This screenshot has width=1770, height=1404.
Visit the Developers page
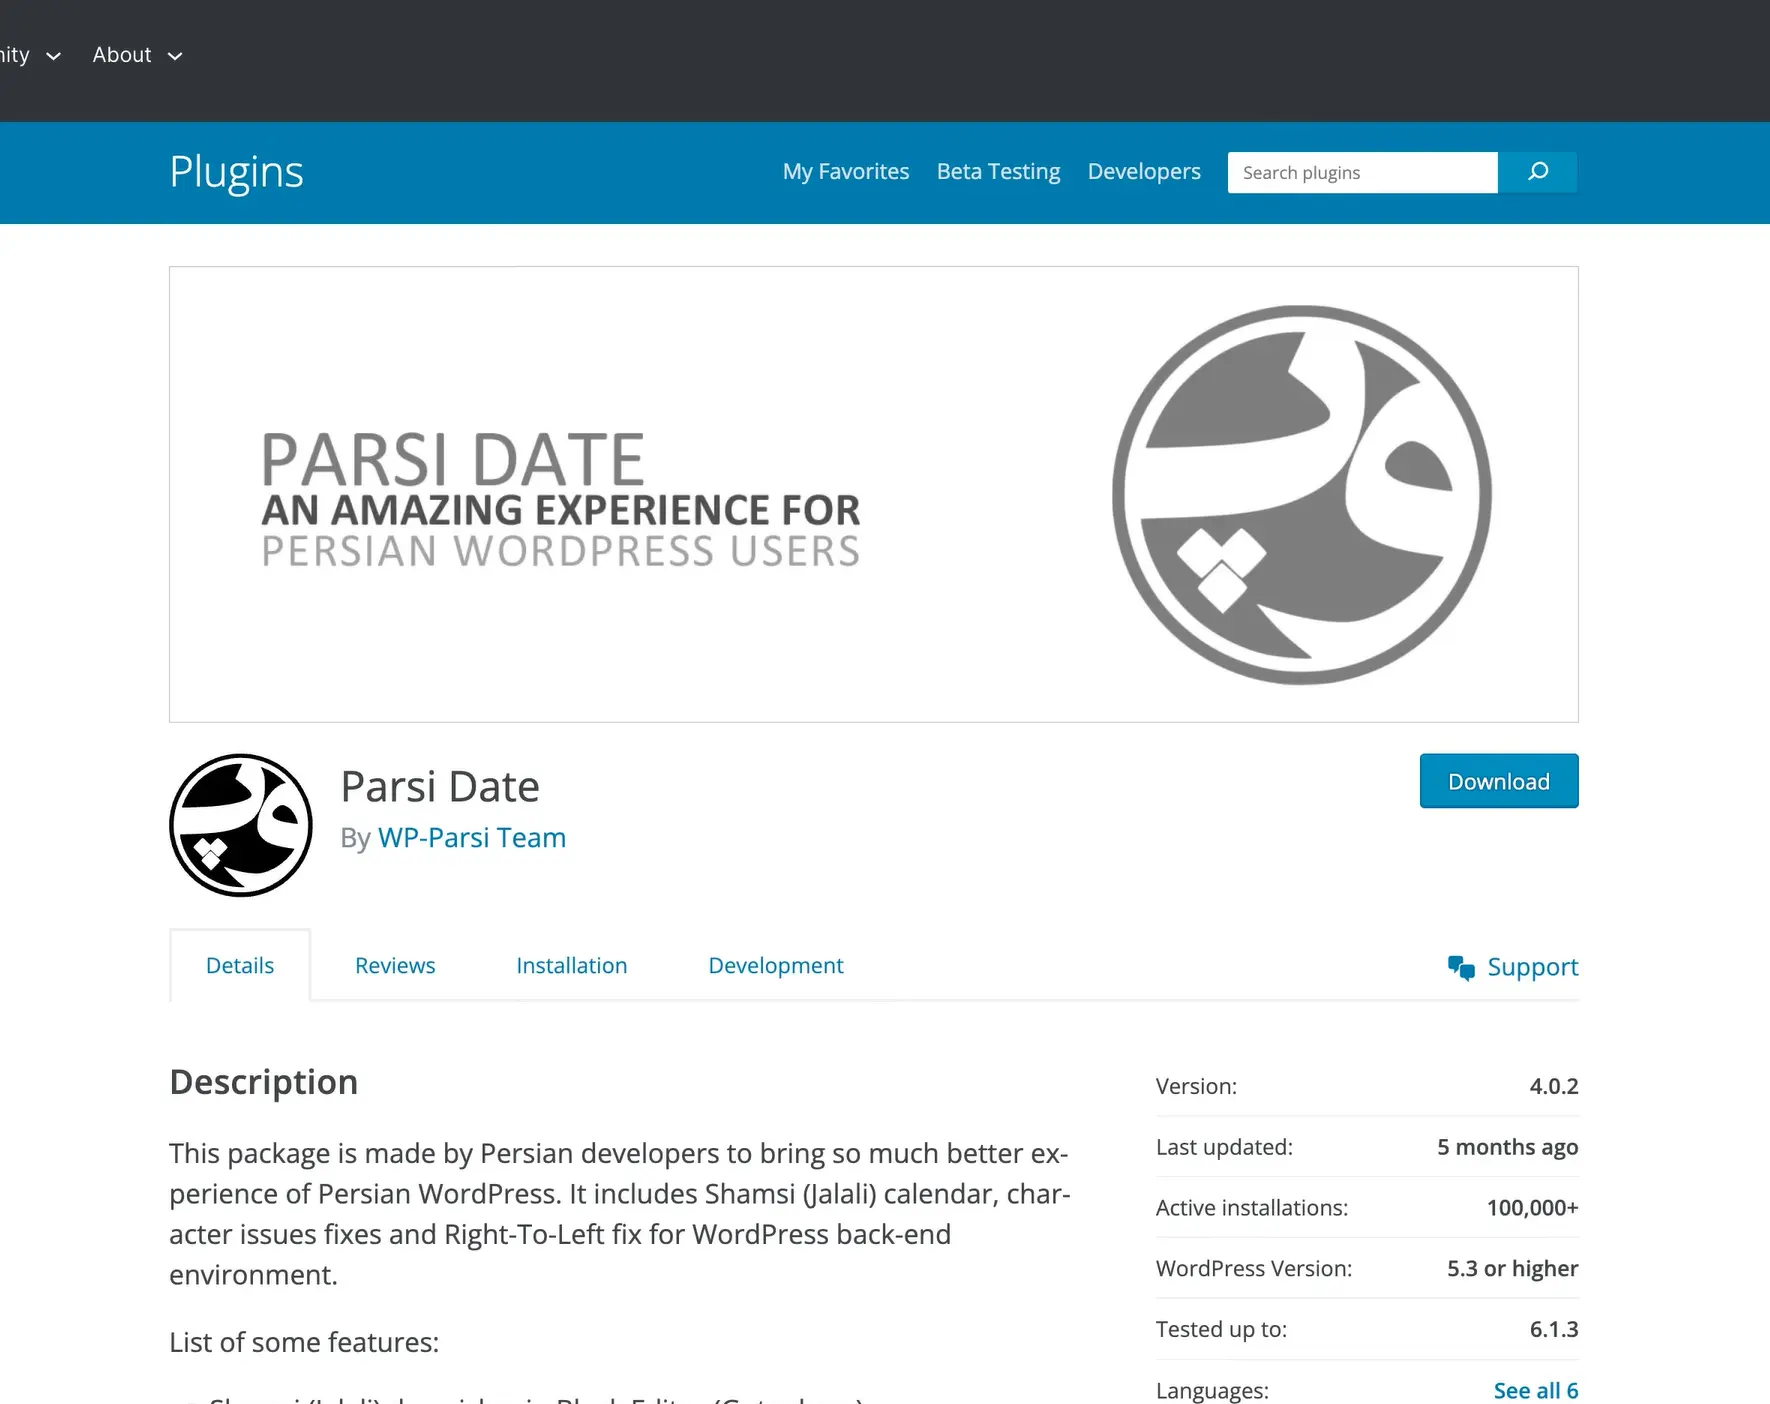[x=1144, y=172]
